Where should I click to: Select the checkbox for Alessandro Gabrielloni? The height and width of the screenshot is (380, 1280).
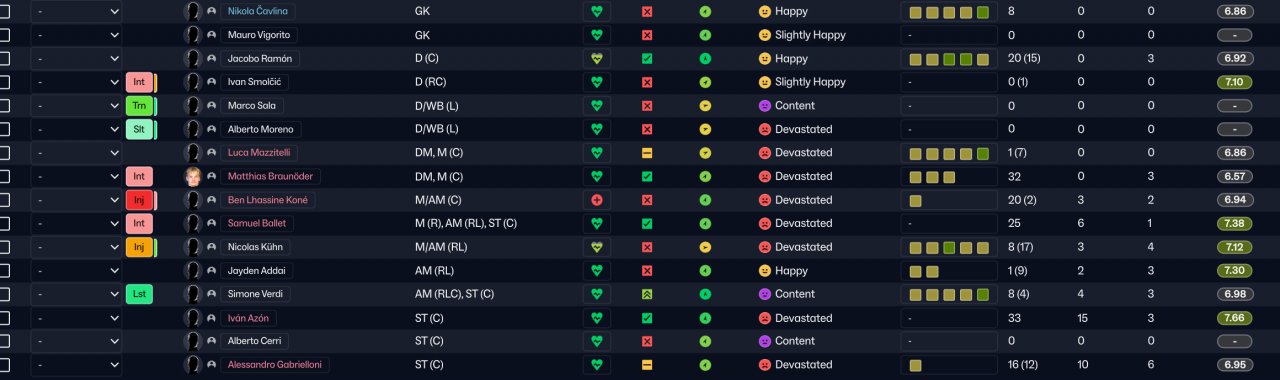coord(4,365)
